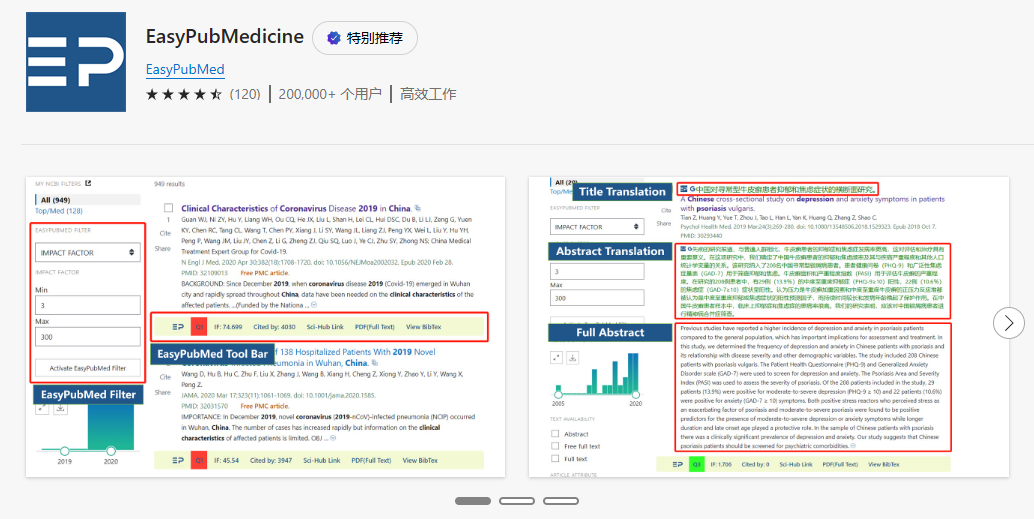The width and height of the screenshot is (1034, 519).
Task: Open the EasyPubMed developer link
Action: click(x=185, y=69)
